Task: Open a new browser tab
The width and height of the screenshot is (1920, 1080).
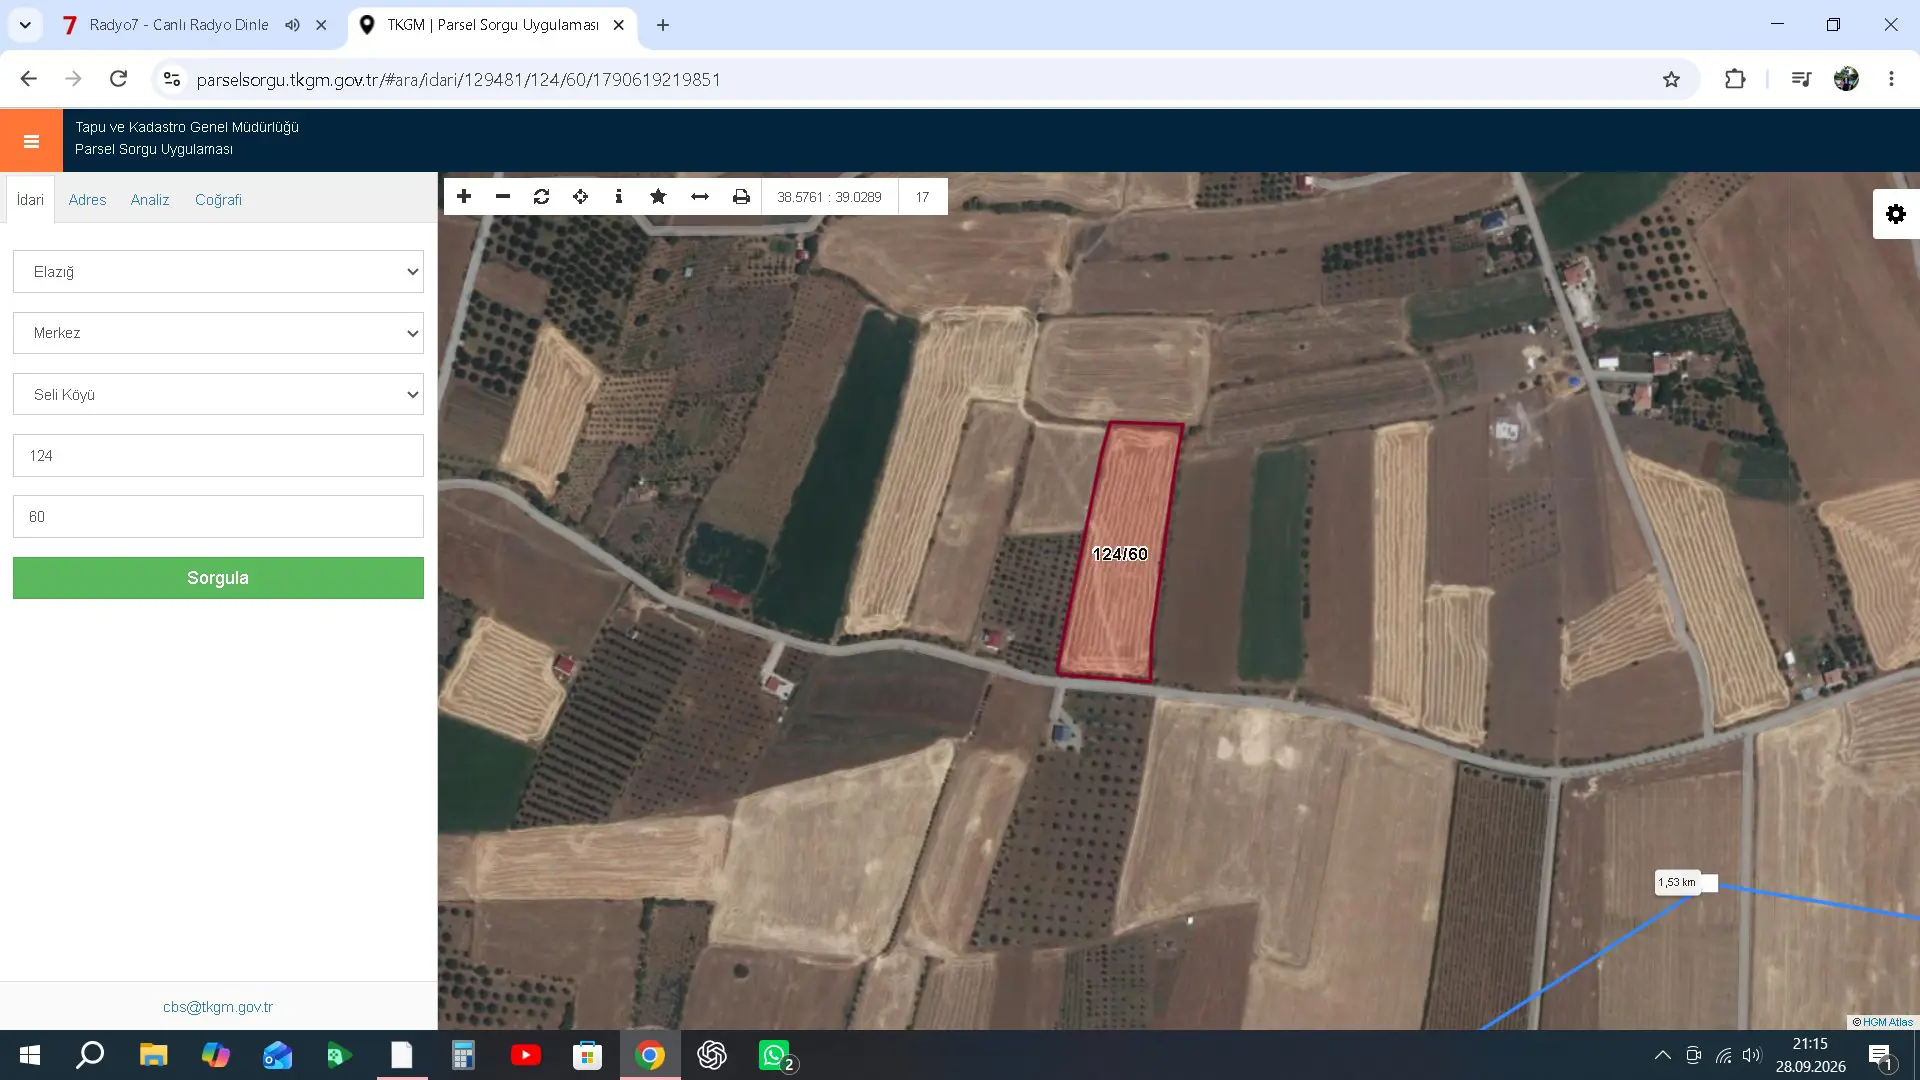Action: pos(663,25)
